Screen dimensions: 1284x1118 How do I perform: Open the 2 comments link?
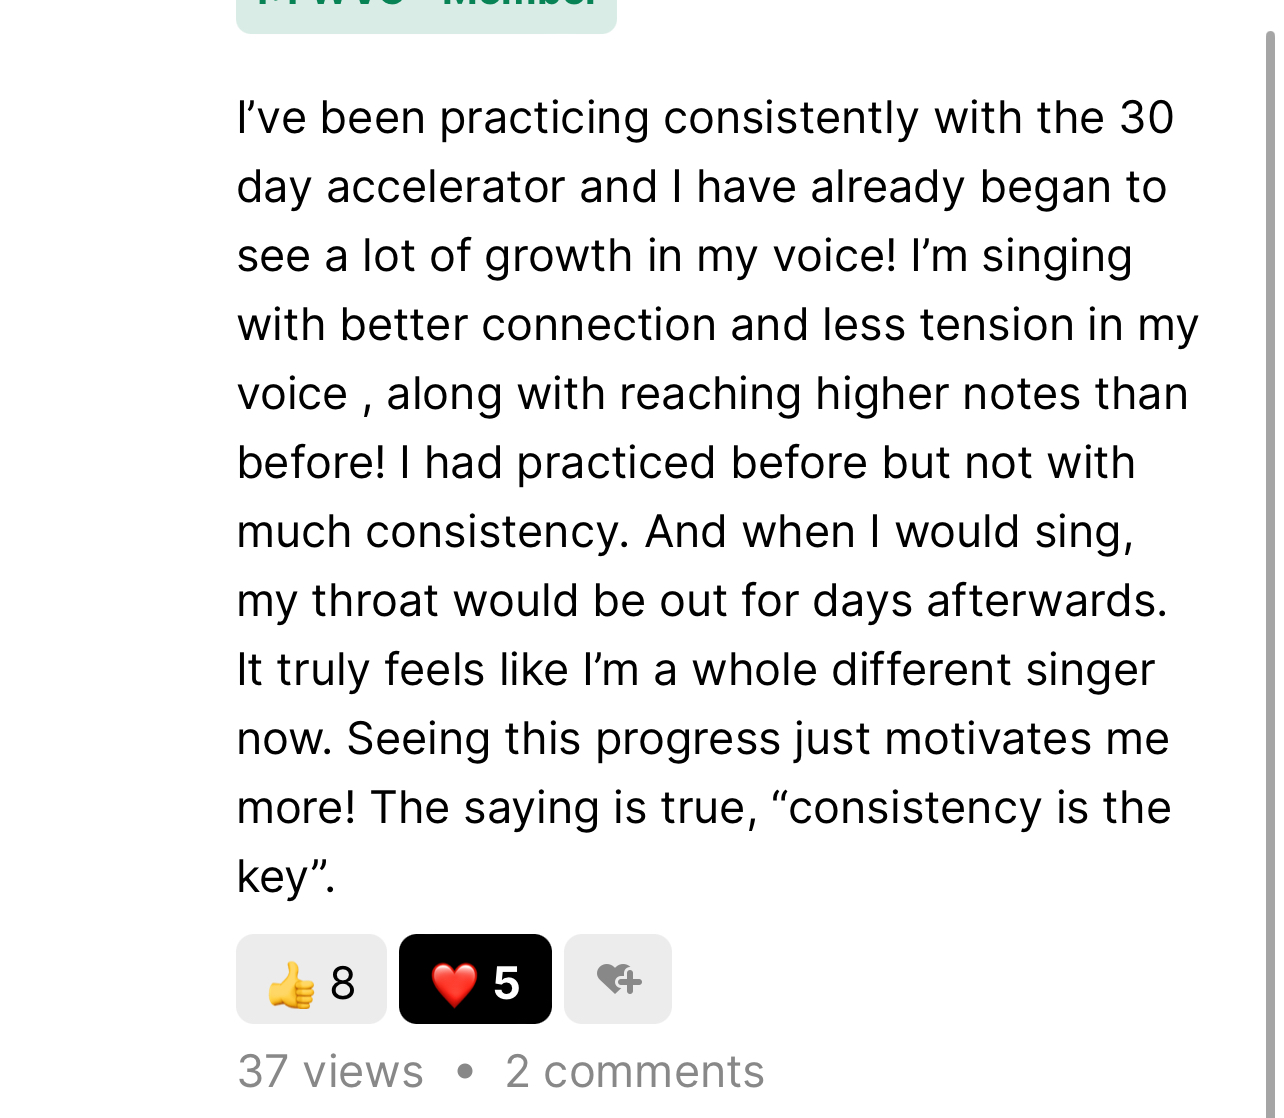click(x=635, y=1072)
